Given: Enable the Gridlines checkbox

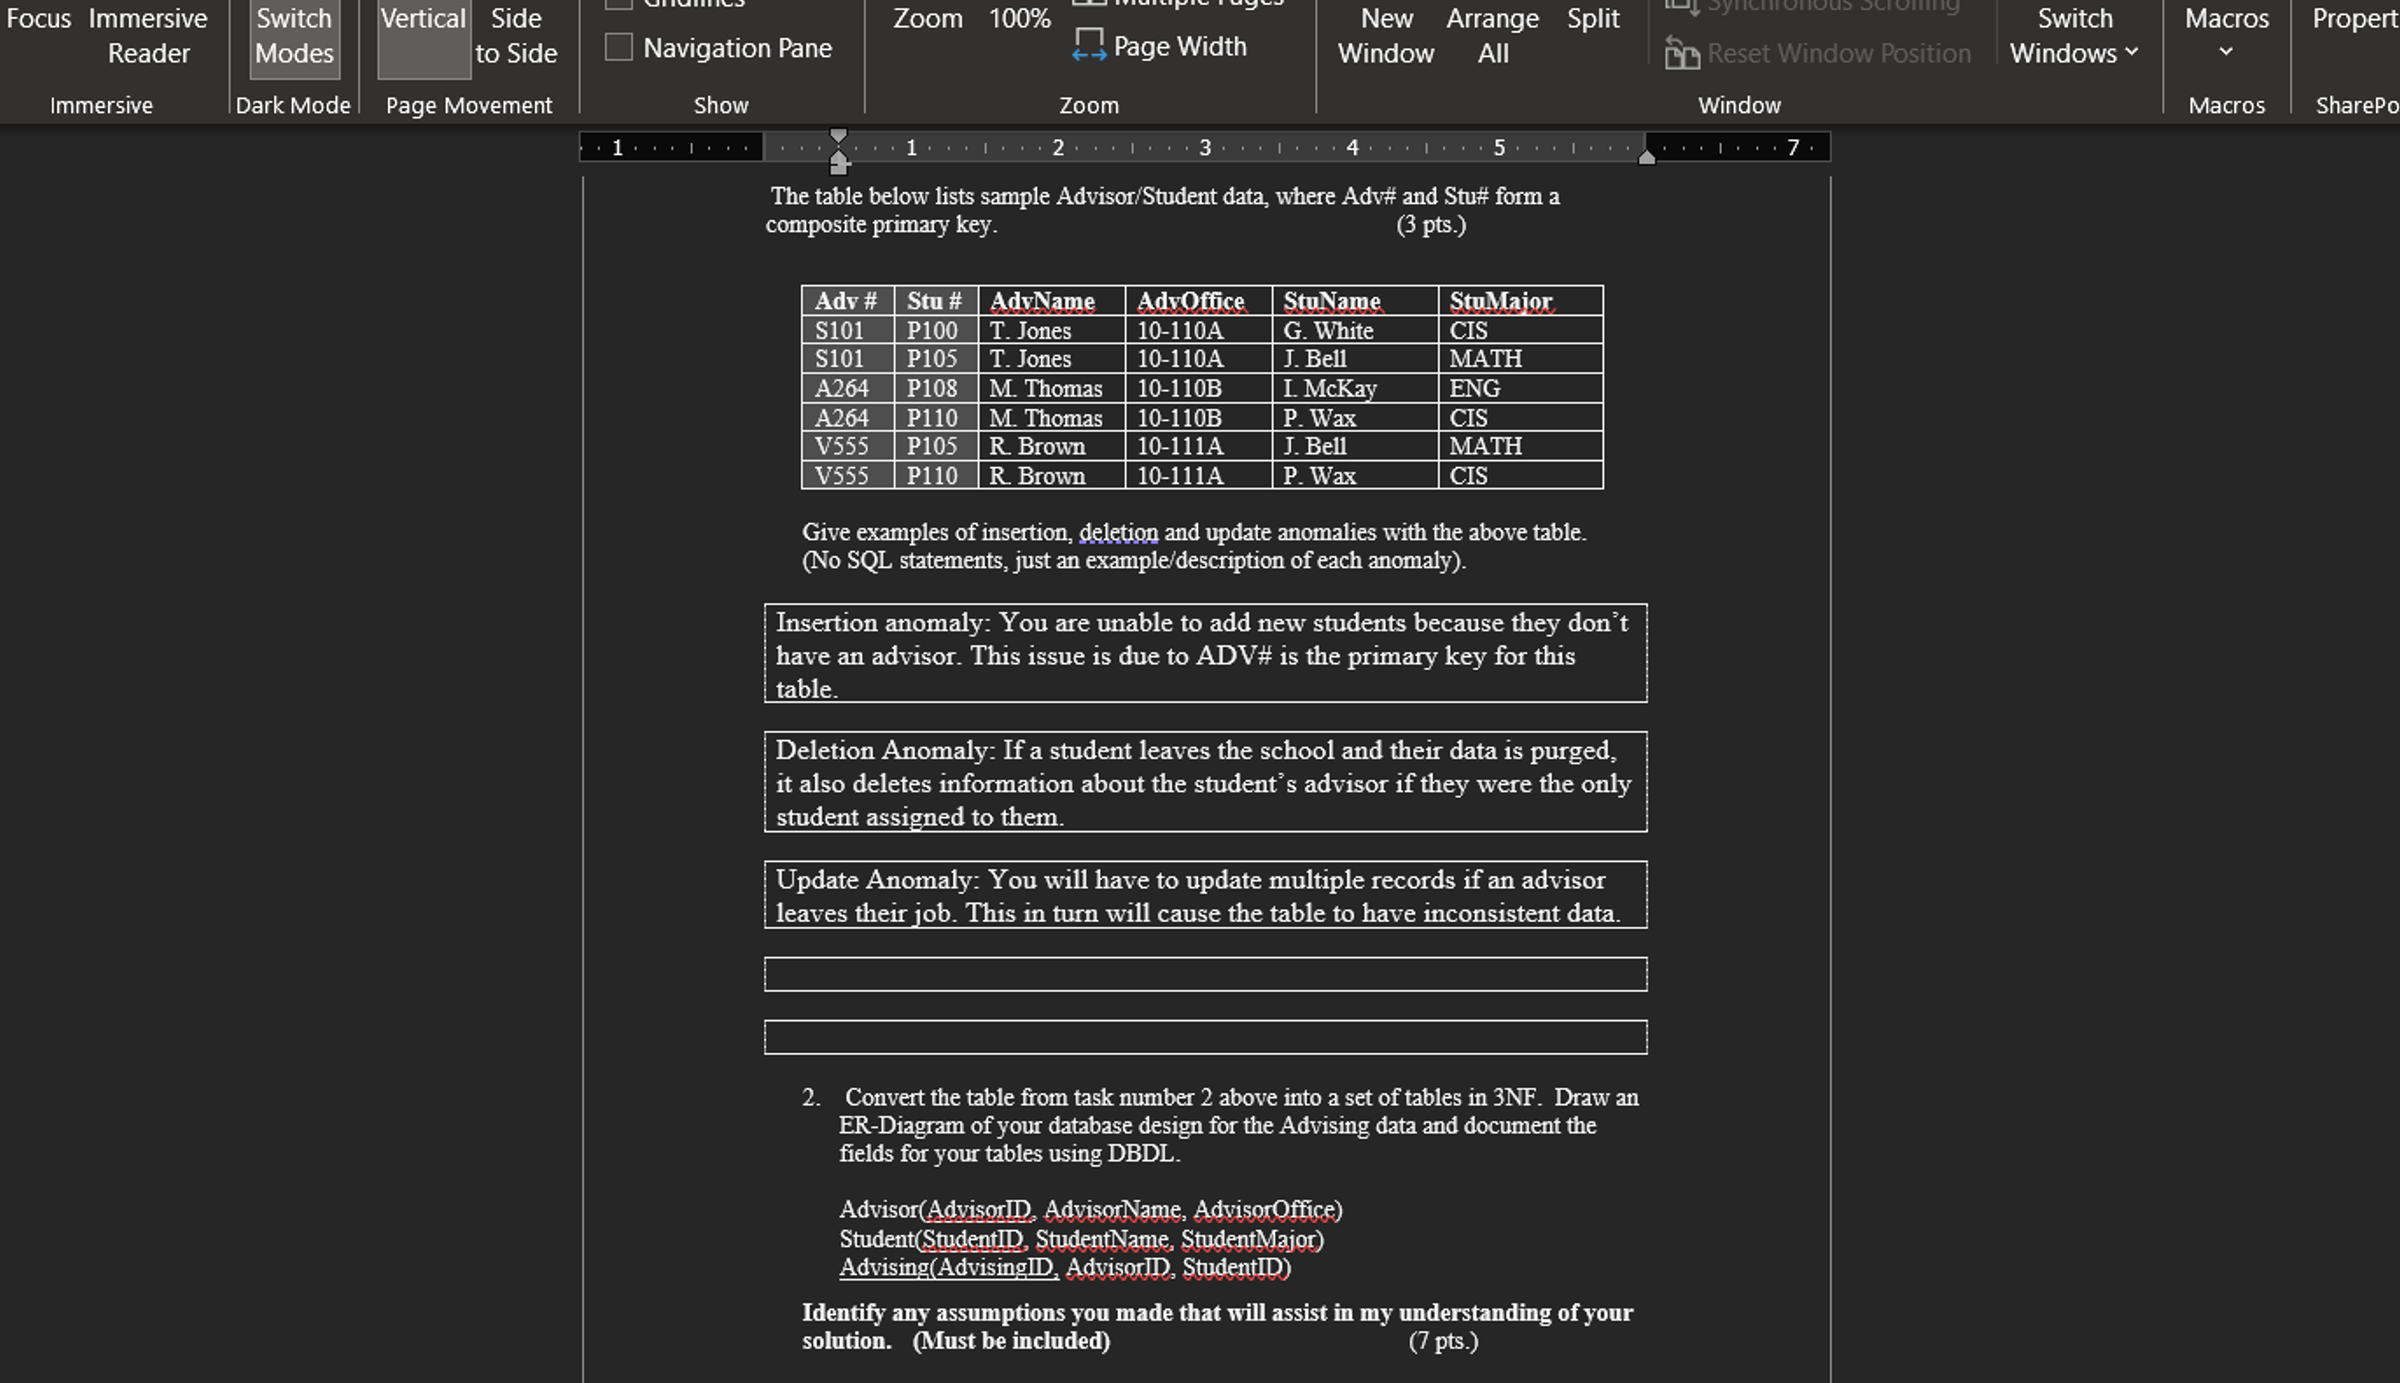Looking at the screenshot, I should pos(619,4).
